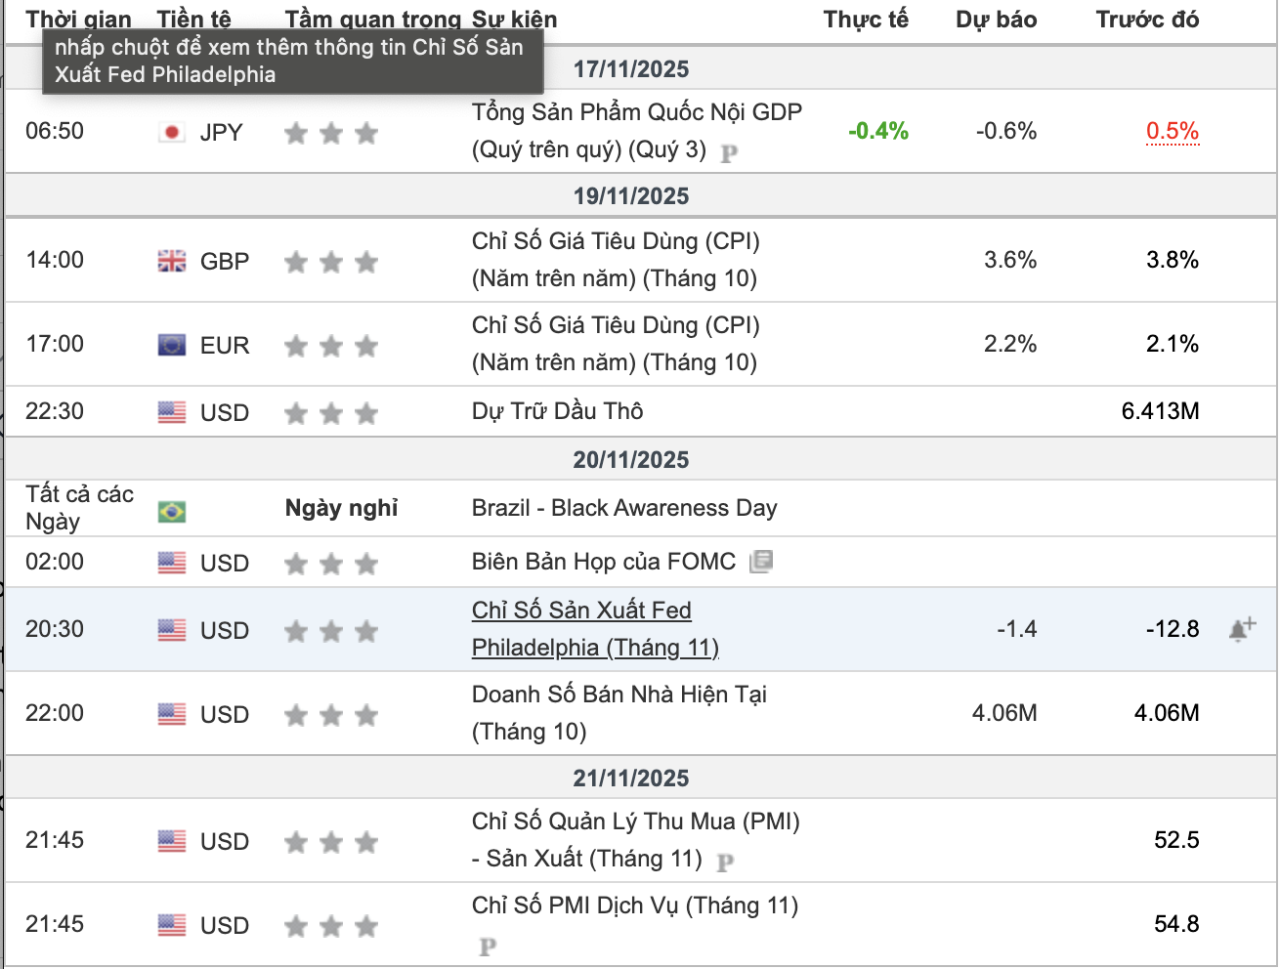
Task: Click the Thực tế column header
Action: point(865,19)
